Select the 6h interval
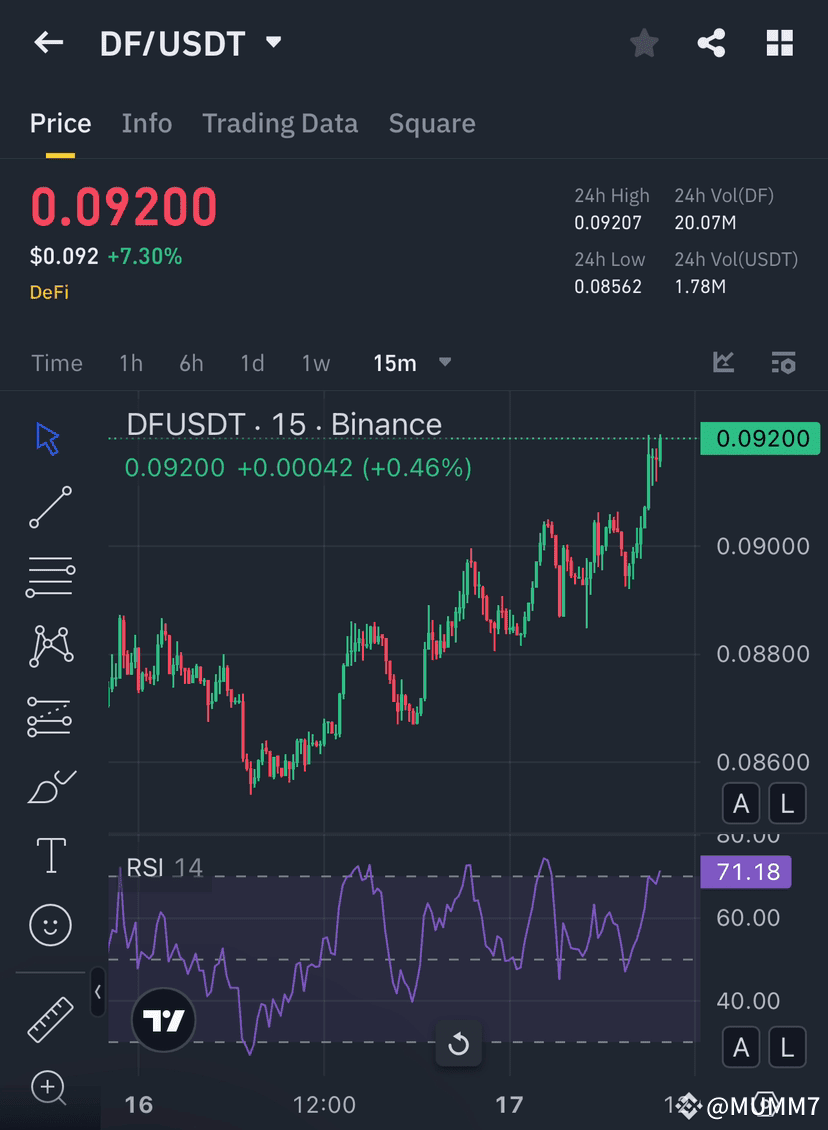The width and height of the screenshot is (828, 1130). pos(191,362)
